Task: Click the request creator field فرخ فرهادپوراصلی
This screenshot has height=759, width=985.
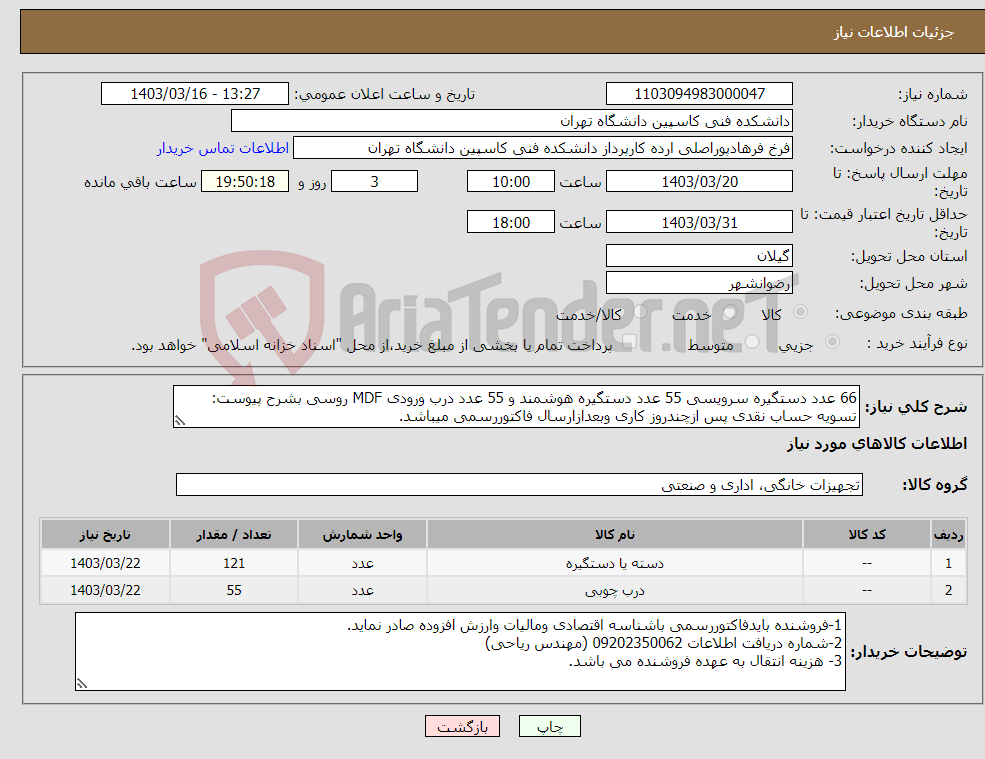Action: [x=543, y=148]
